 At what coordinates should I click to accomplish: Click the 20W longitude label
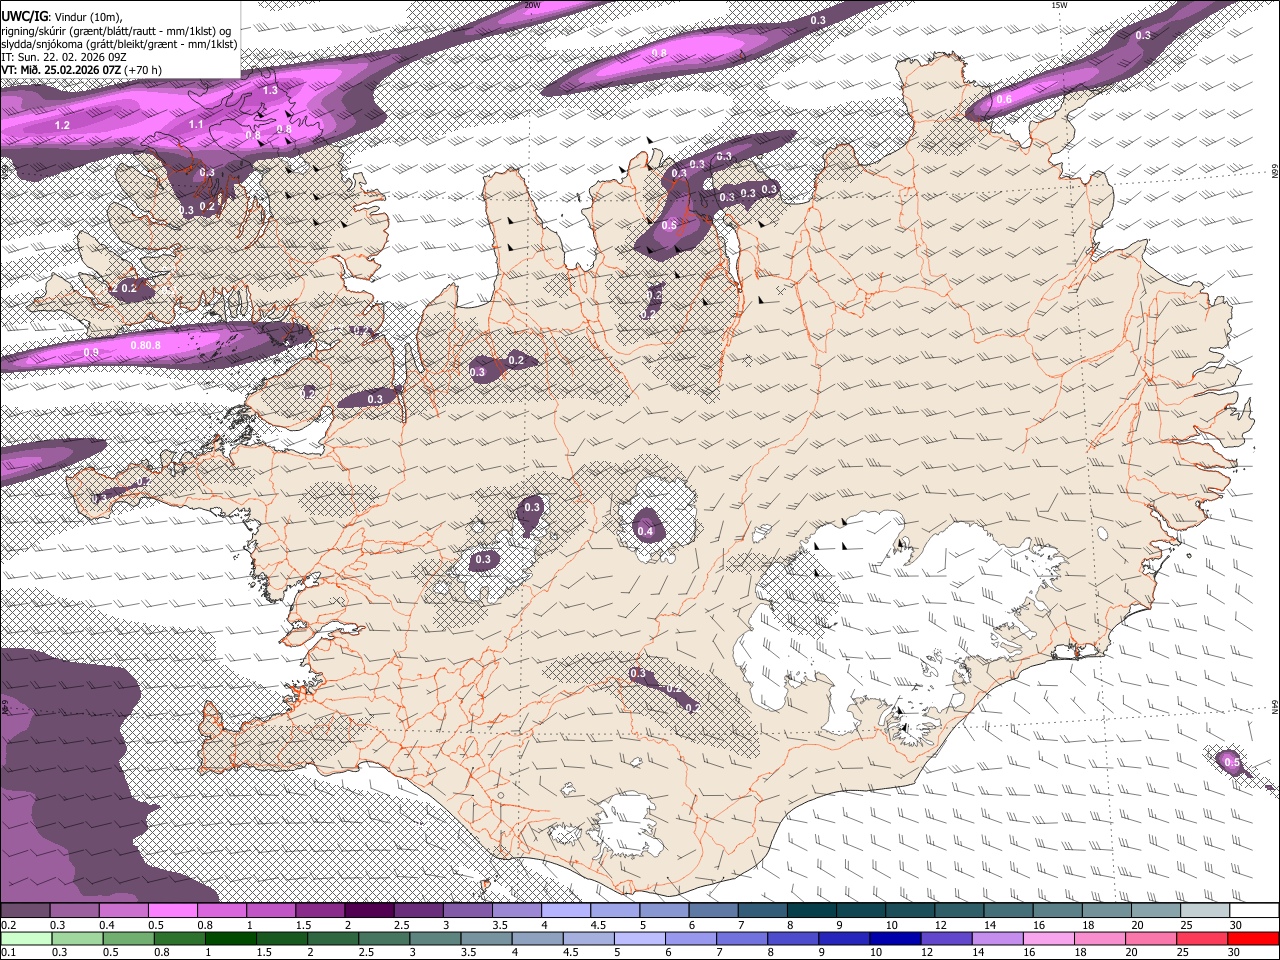(532, 5)
